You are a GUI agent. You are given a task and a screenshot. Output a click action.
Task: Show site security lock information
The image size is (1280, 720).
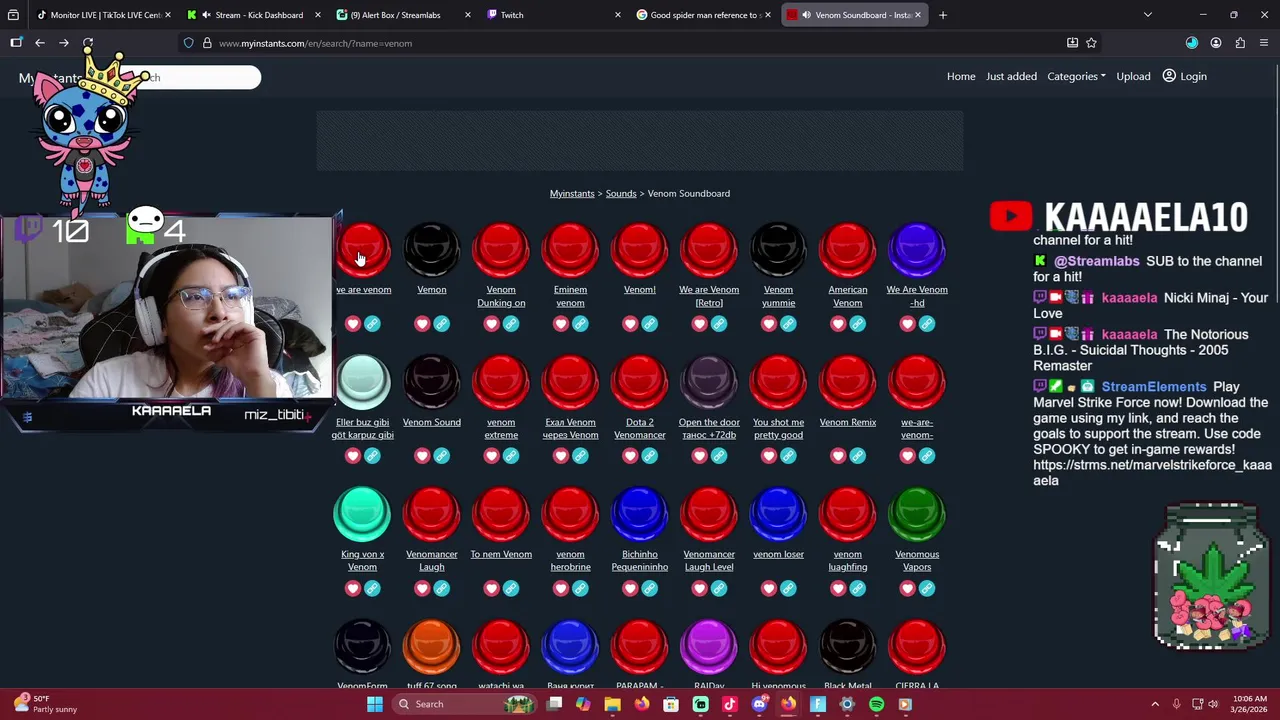point(207,43)
